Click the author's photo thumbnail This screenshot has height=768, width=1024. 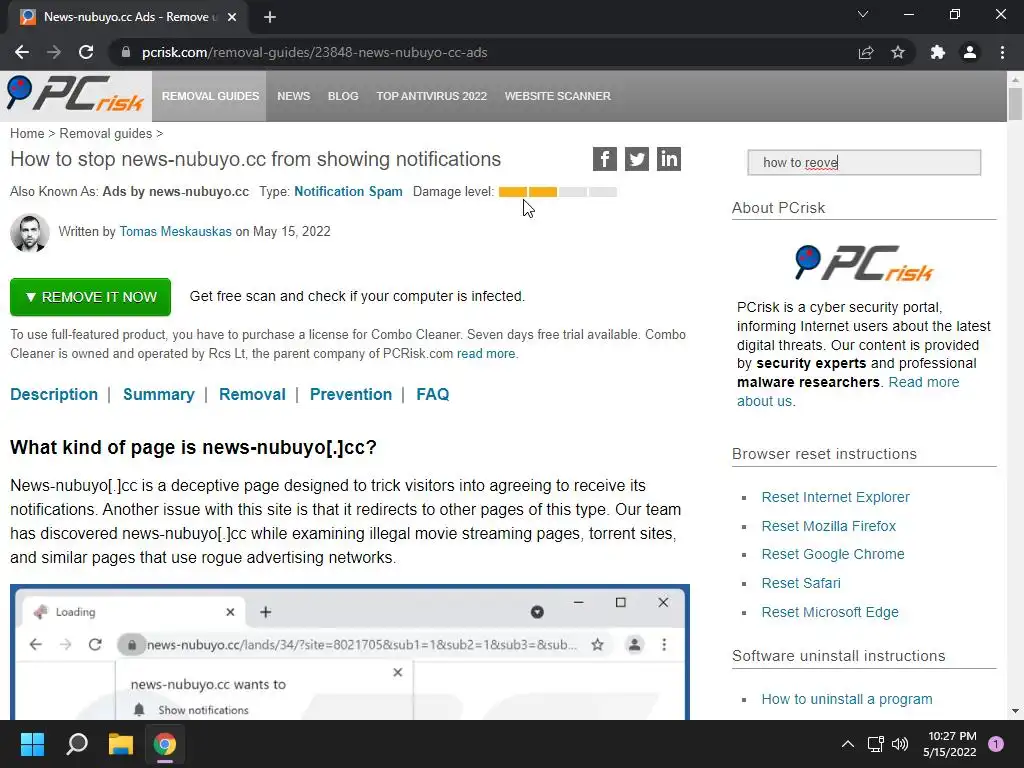click(30, 232)
